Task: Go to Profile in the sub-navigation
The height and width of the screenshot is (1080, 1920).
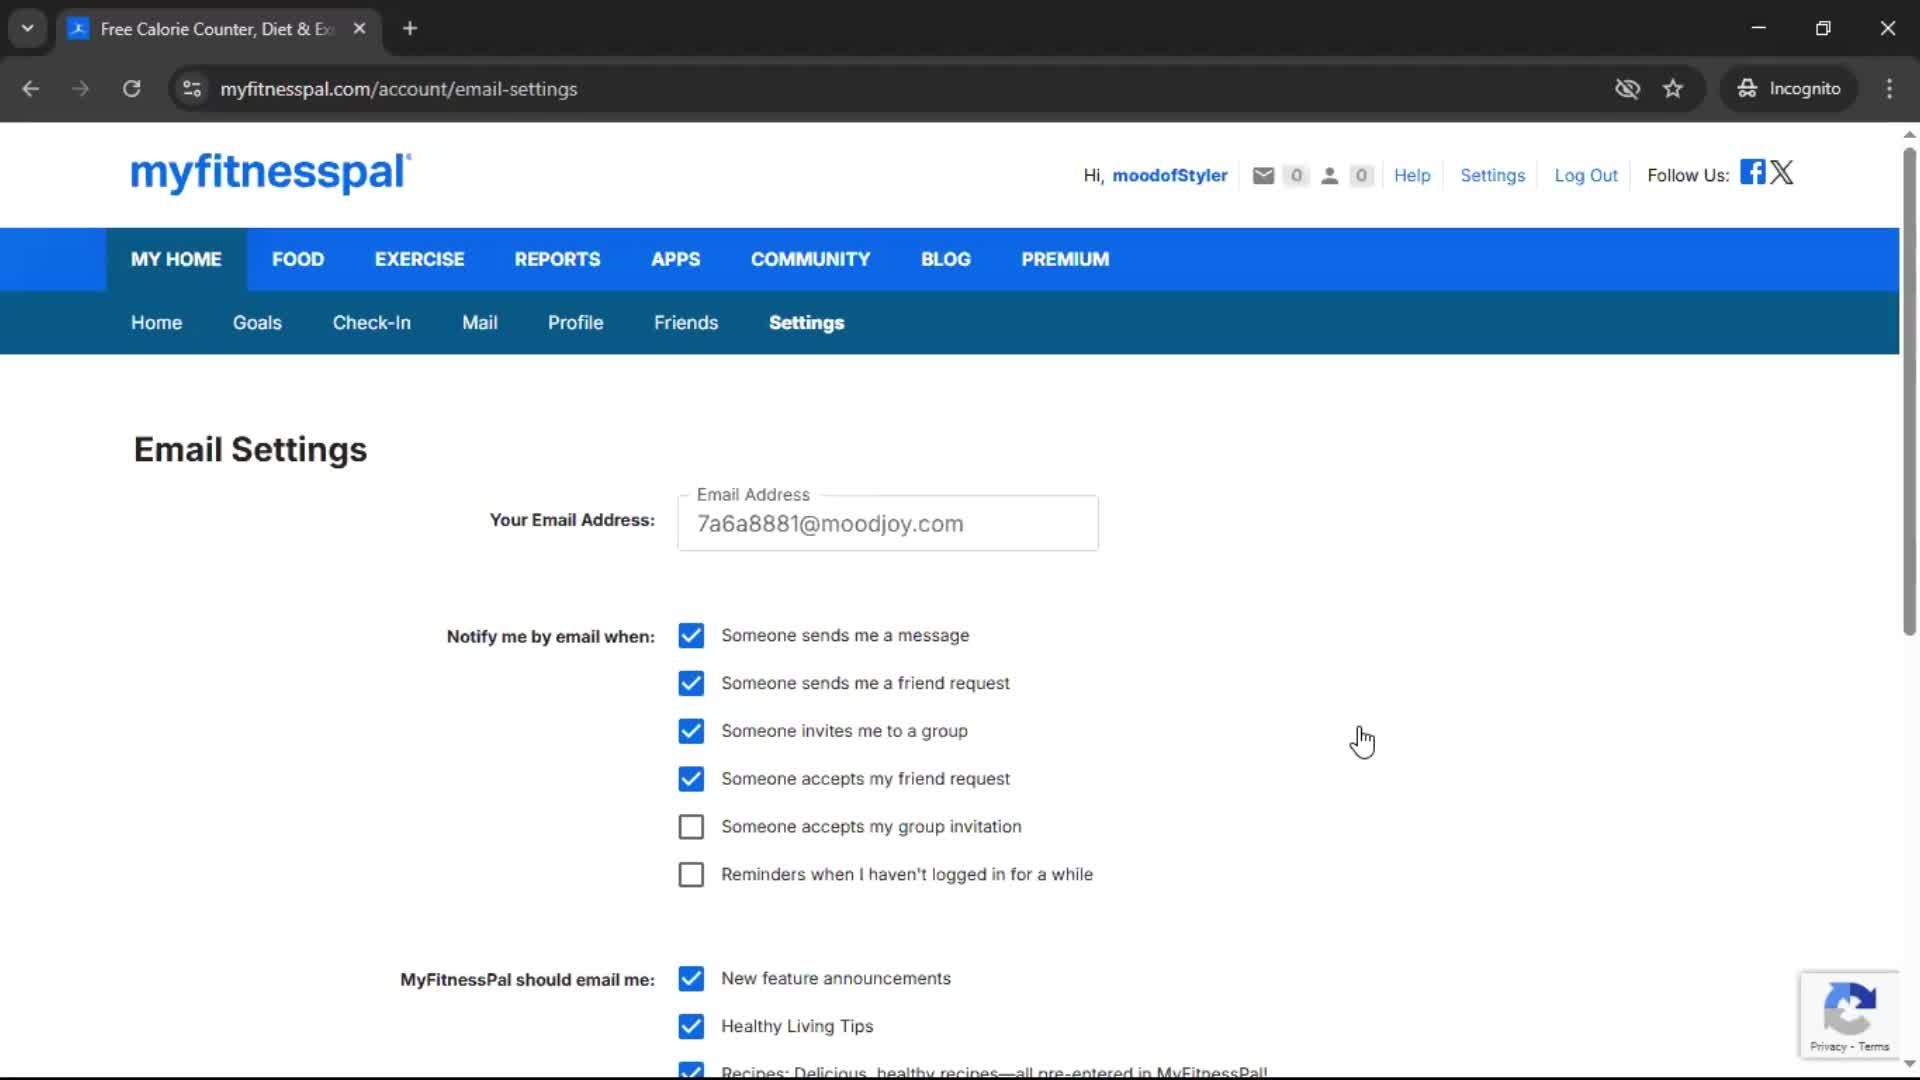Action: (x=575, y=323)
